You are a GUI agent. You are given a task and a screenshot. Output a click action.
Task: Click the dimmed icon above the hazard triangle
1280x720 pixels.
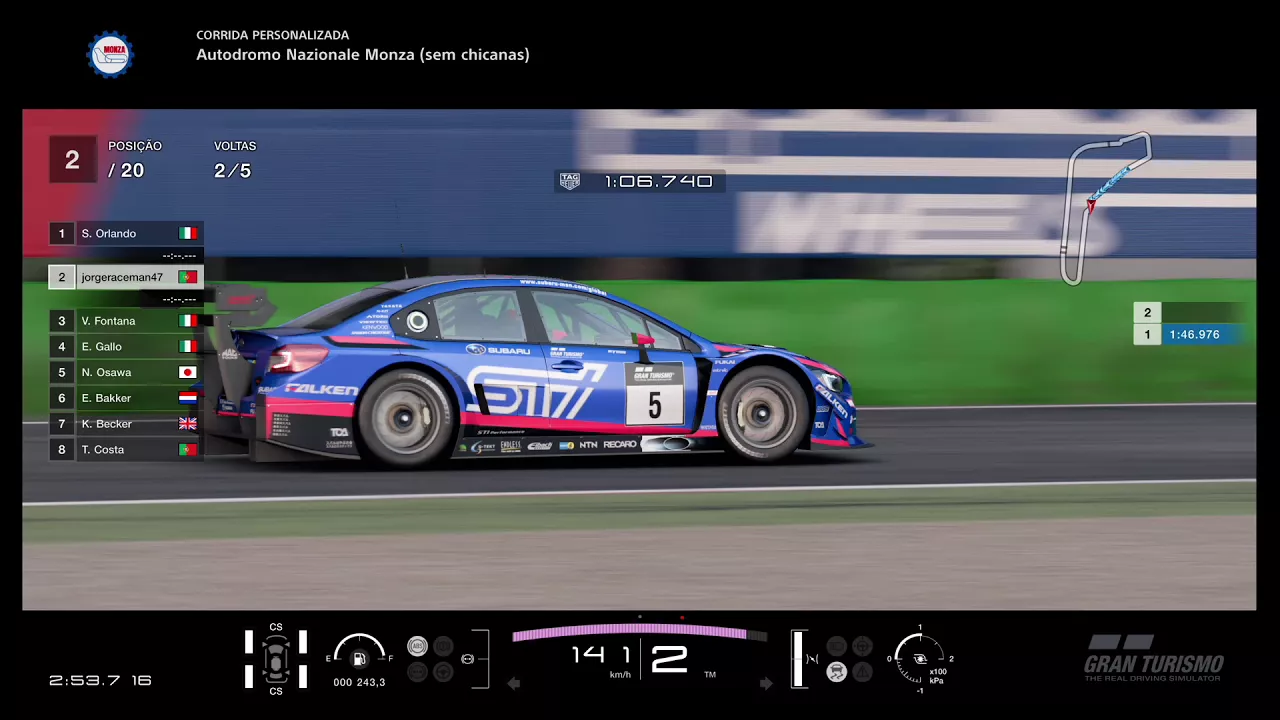pyautogui.click(x=862, y=646)
